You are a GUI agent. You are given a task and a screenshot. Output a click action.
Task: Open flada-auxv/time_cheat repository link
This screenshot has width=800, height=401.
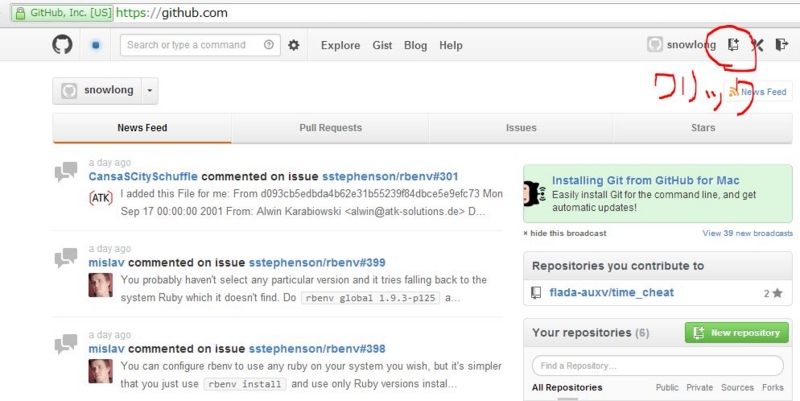tap(611, 292)
